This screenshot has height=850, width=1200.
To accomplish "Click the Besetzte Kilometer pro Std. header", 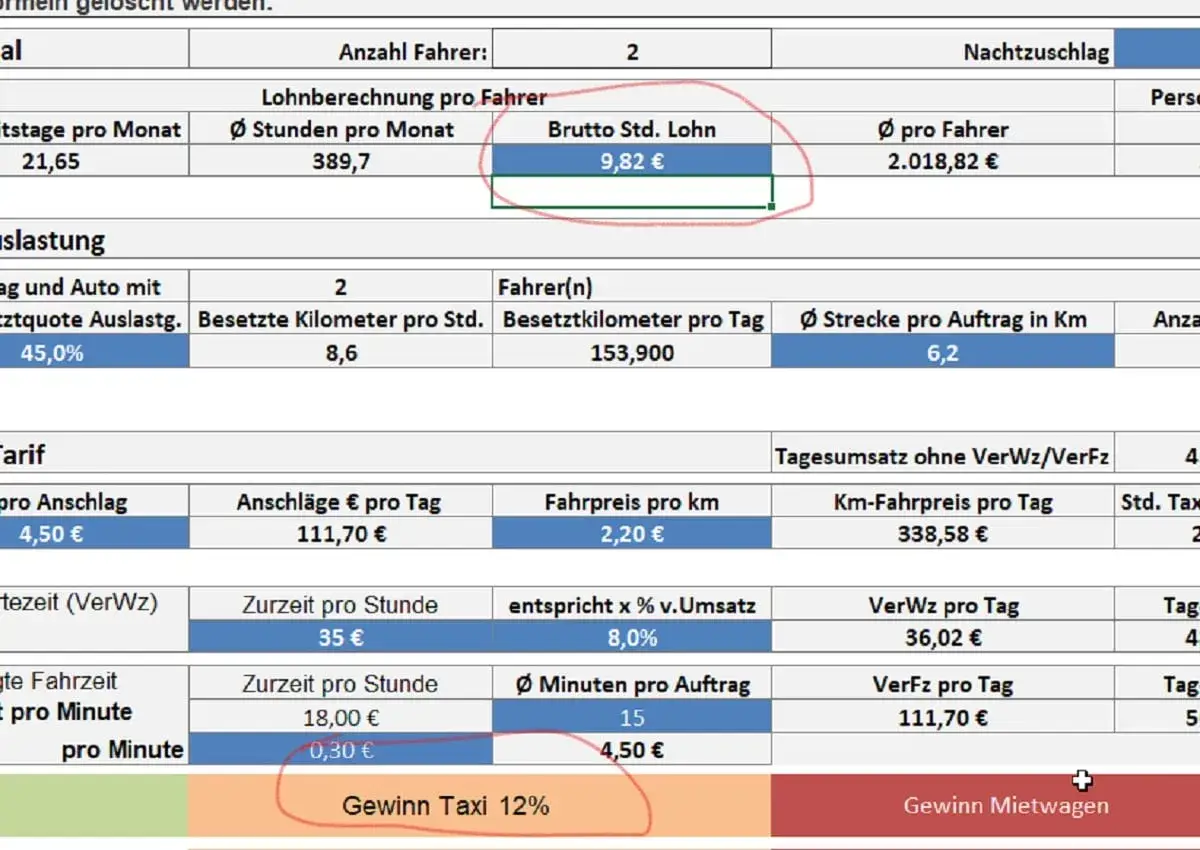I will click(340, 319).
